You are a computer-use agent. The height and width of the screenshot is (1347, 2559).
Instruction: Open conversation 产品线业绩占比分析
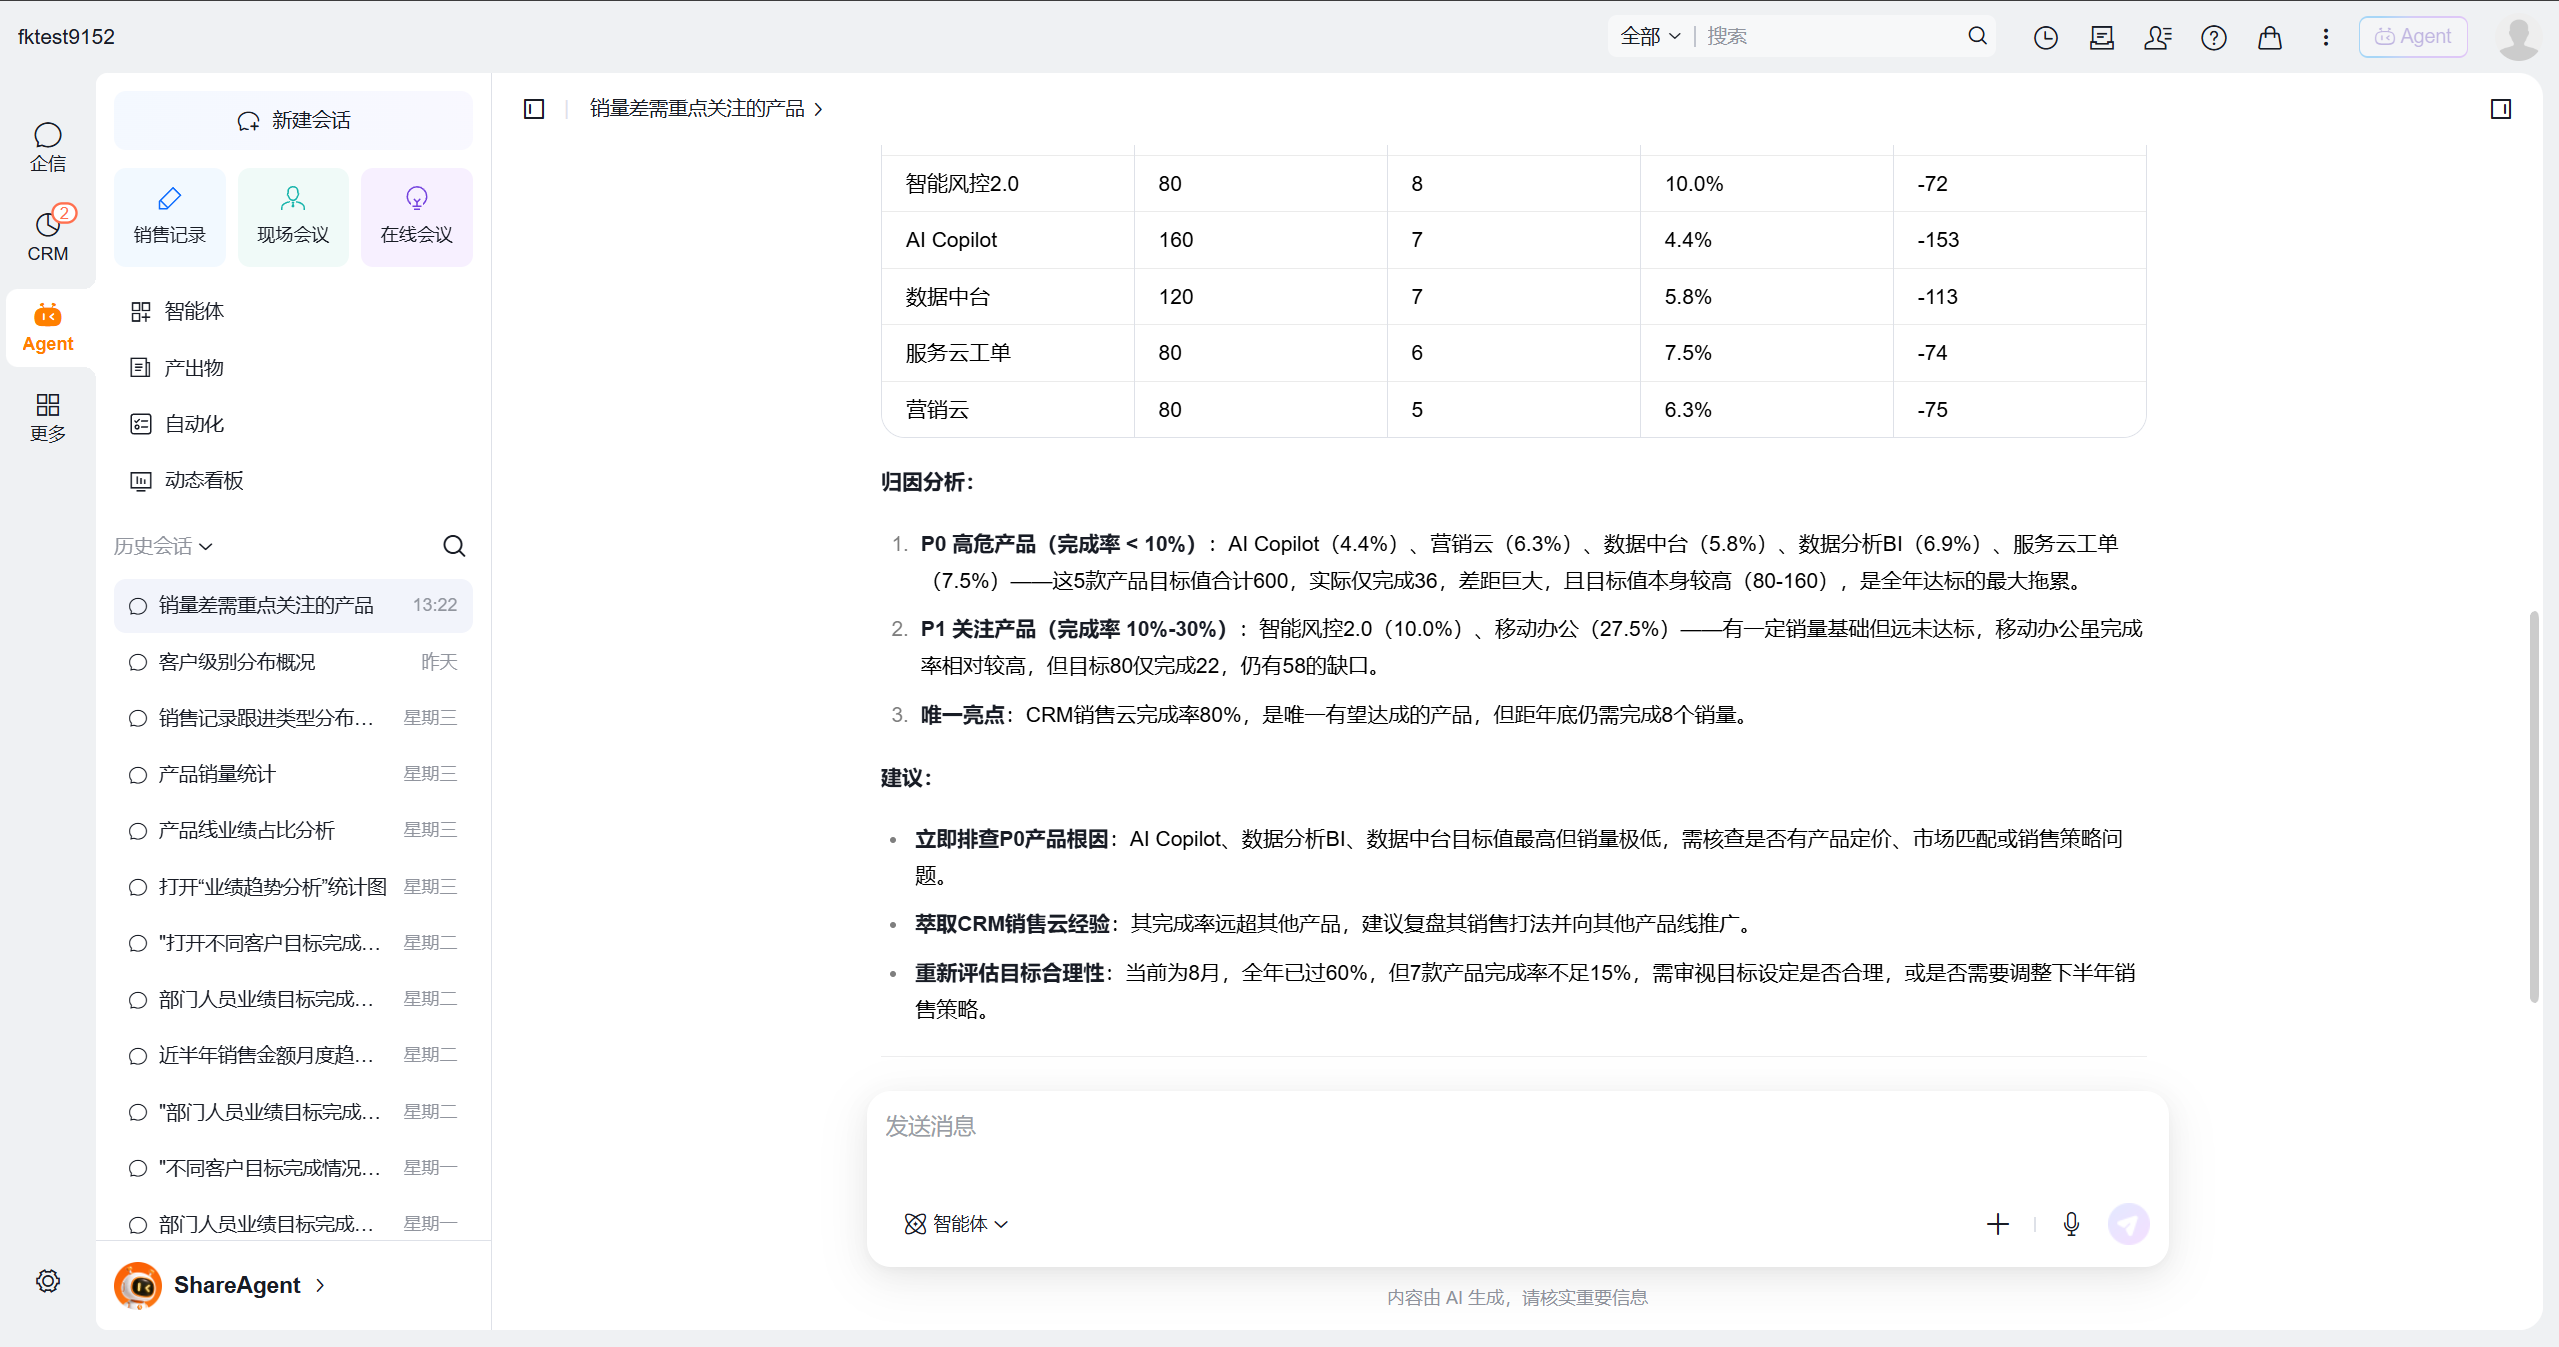(x=293, y=830)
